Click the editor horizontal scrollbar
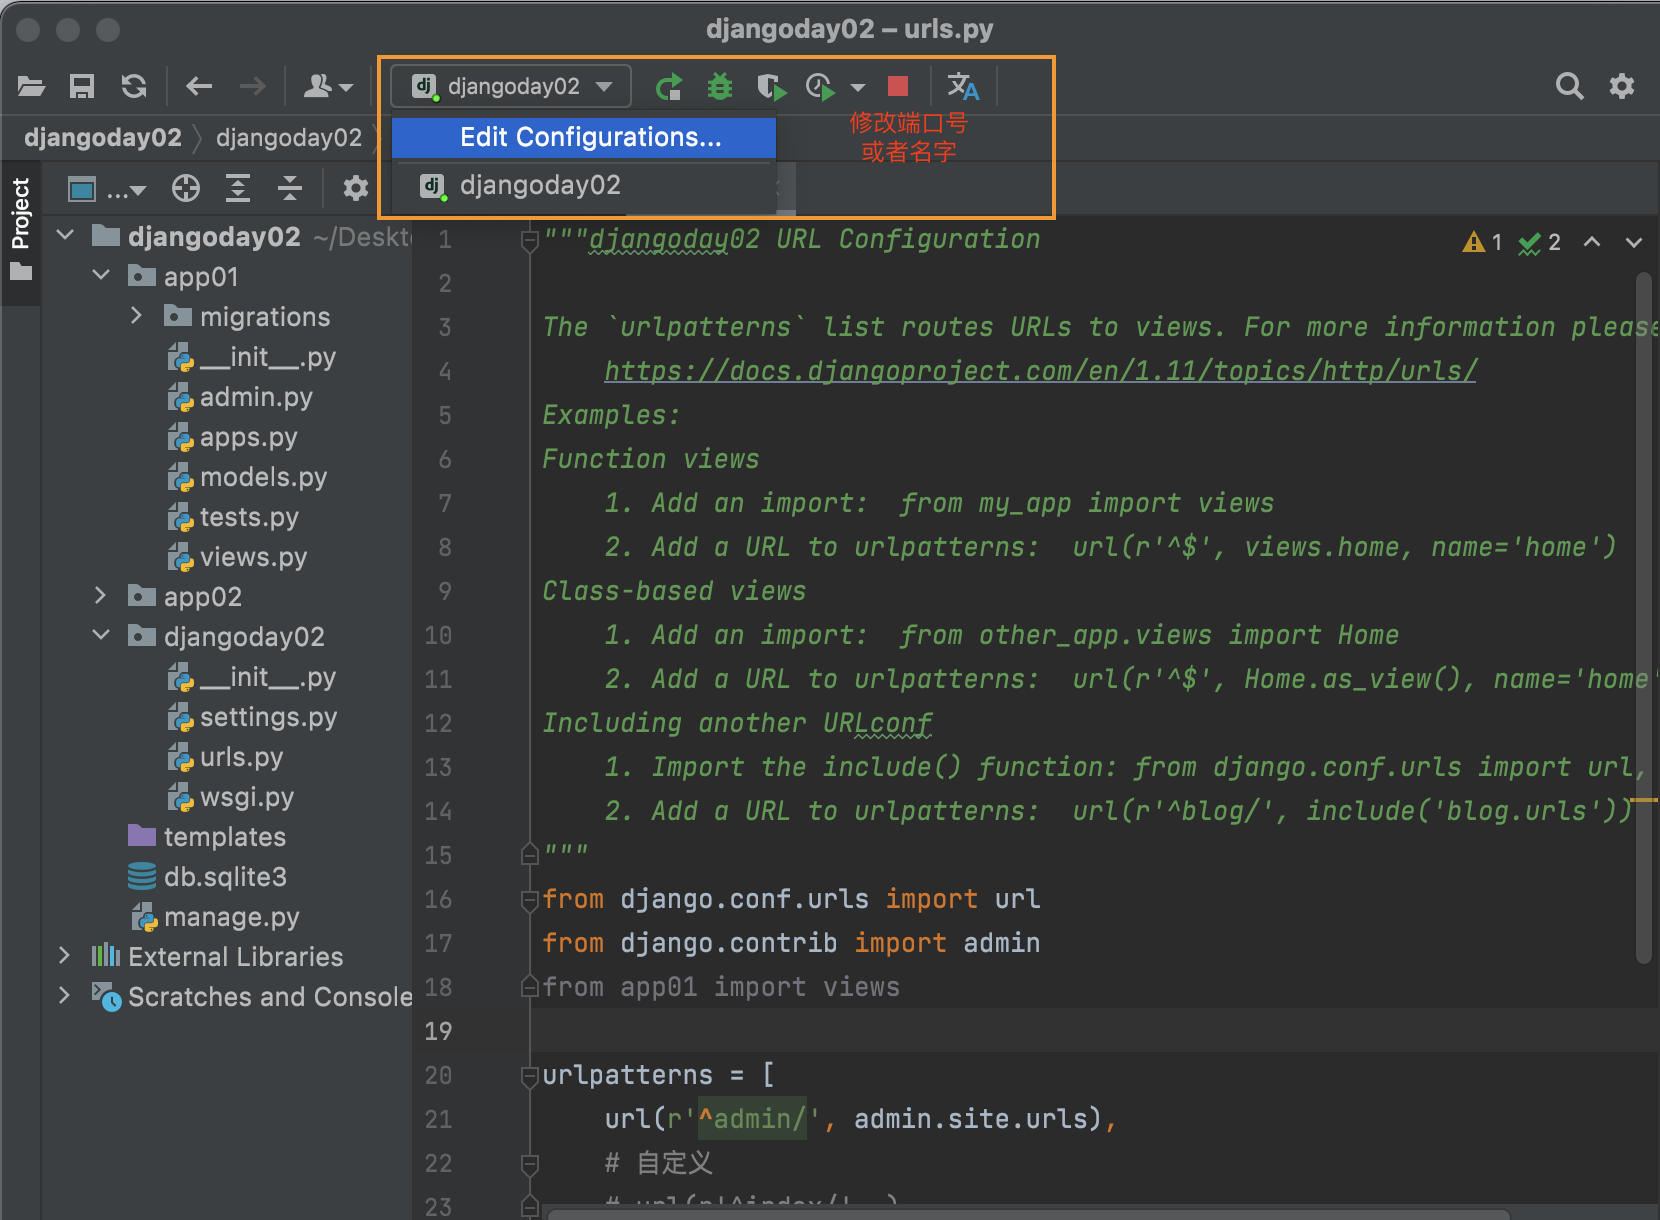 1030,1214
